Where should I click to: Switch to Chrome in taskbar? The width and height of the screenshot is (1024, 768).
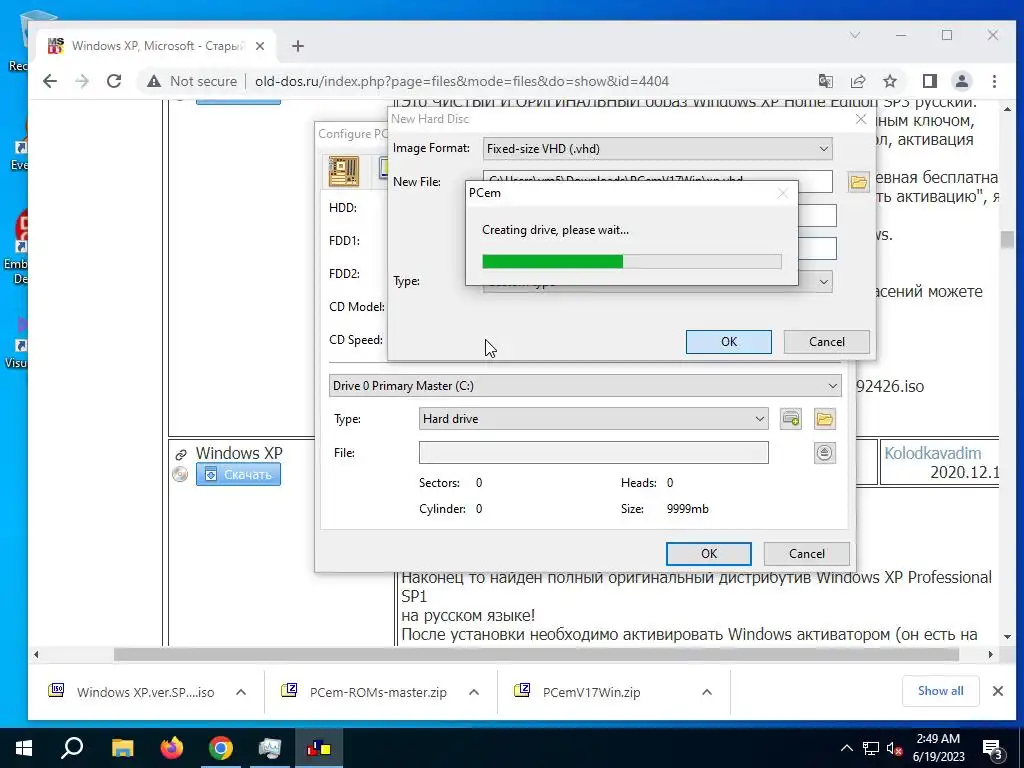coord(221,748)
